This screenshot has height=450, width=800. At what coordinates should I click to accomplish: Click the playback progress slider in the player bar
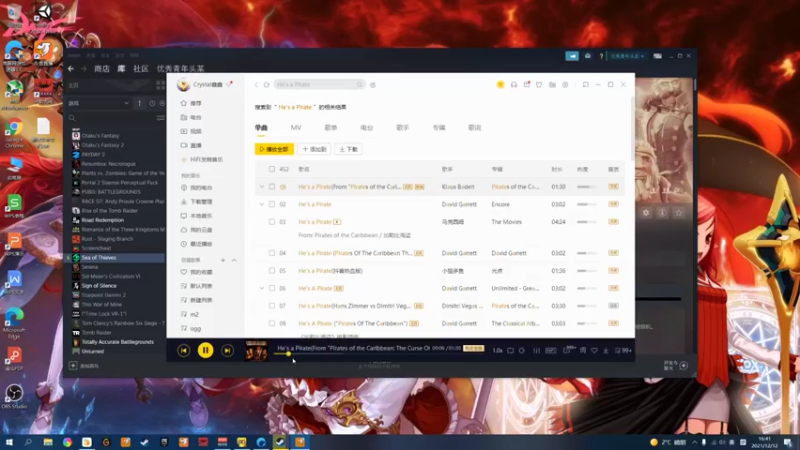[x=379, y=354]
